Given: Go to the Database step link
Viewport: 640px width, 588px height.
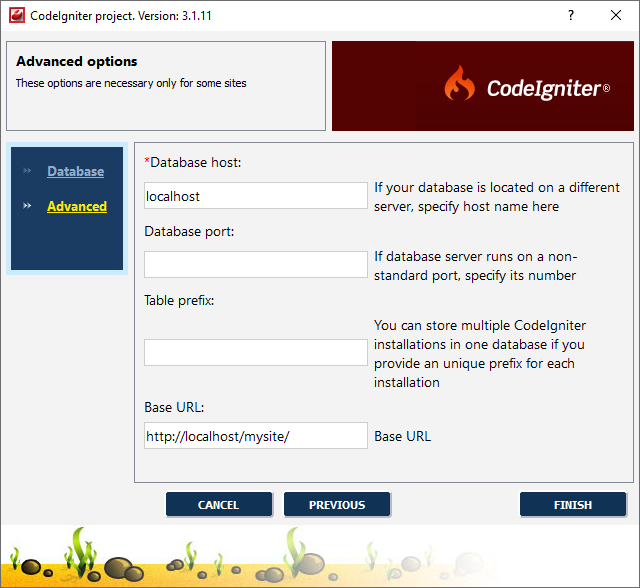Looking at the screenshot, I should [x=76, y=171].
